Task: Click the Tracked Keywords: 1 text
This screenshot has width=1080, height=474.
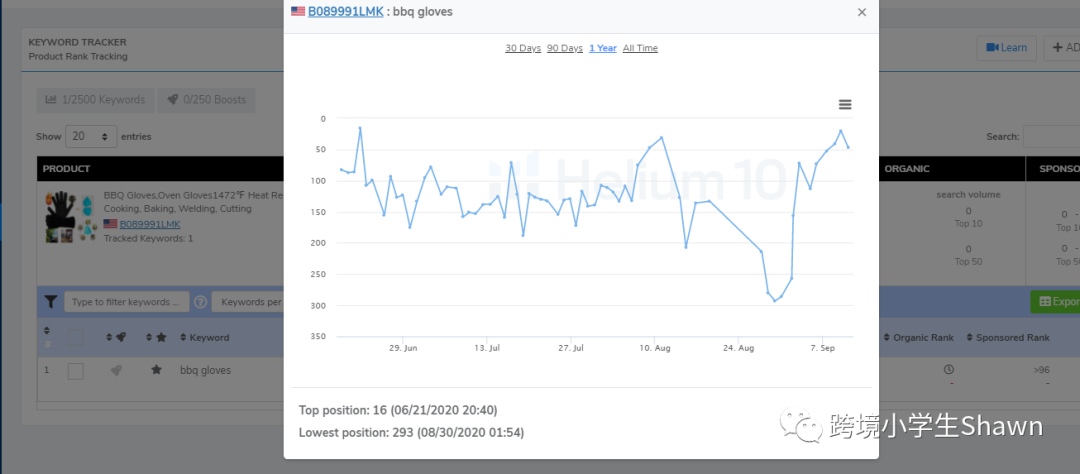Action: pos(148,238)
